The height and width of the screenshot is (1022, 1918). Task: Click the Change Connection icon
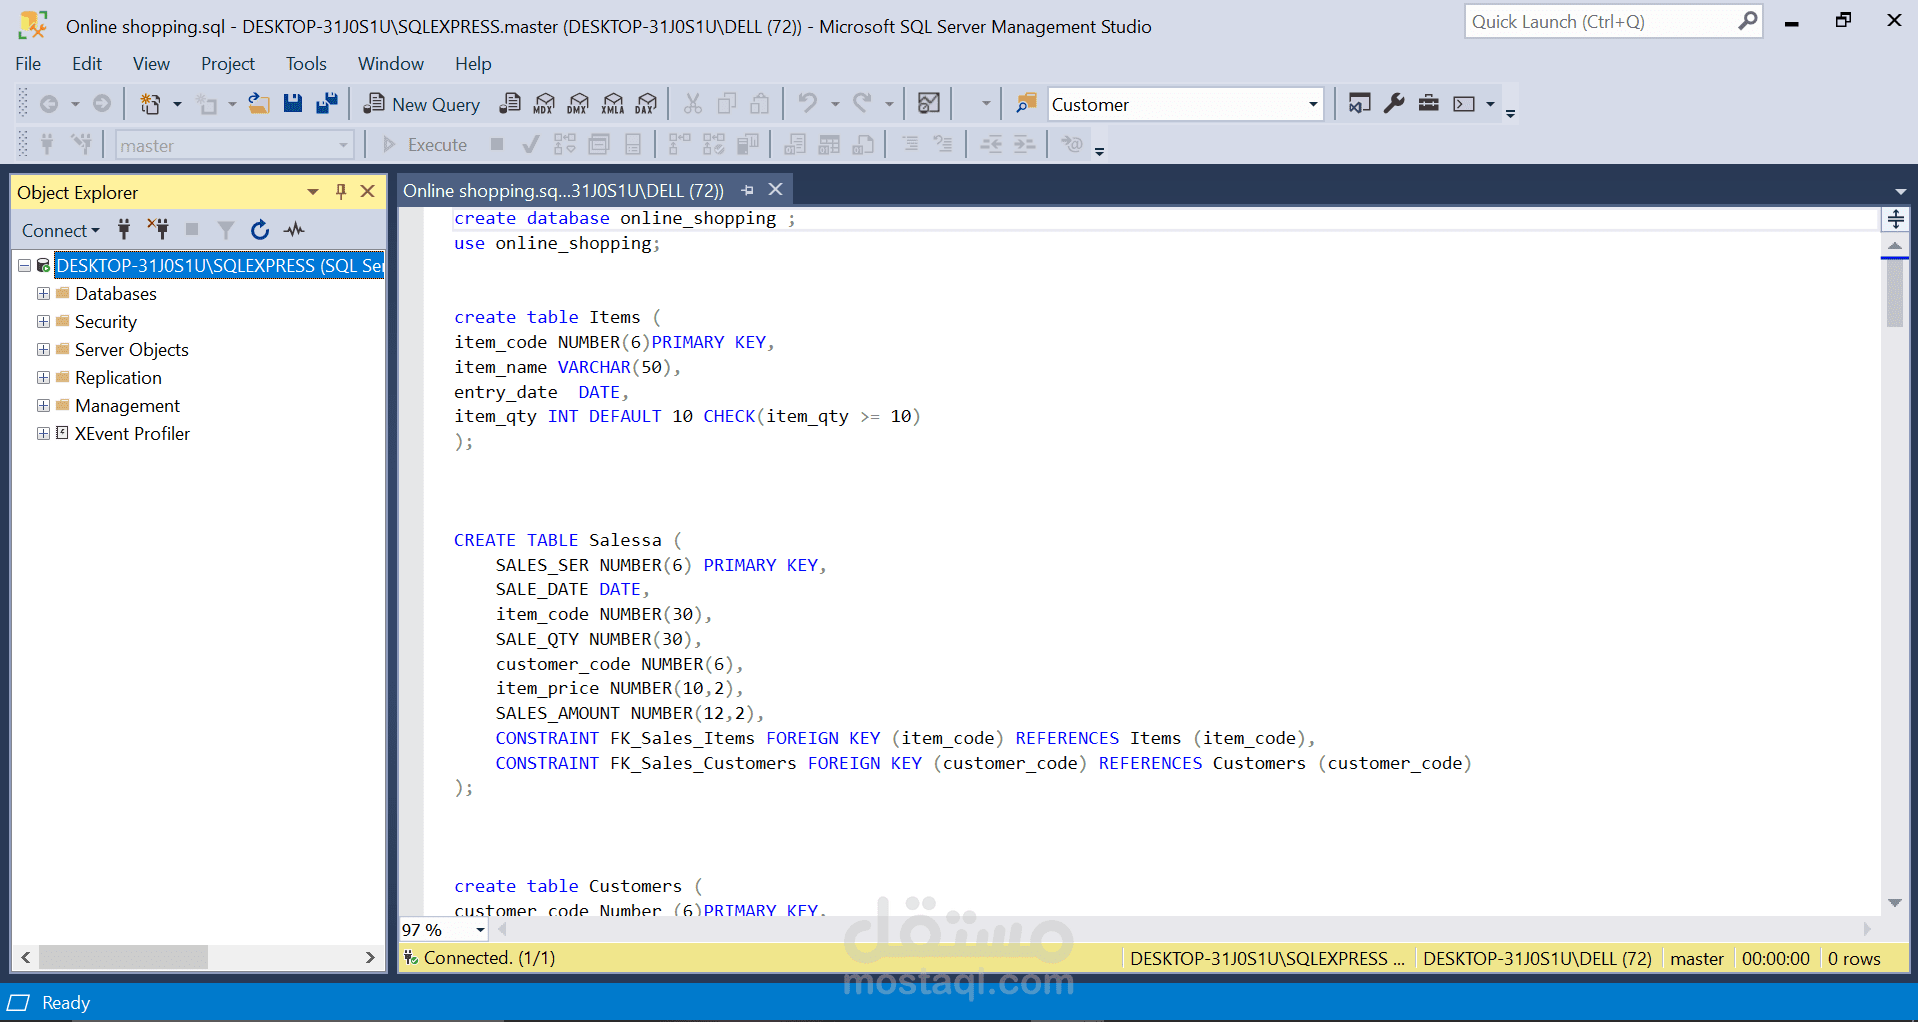click(x=81, y=145)
